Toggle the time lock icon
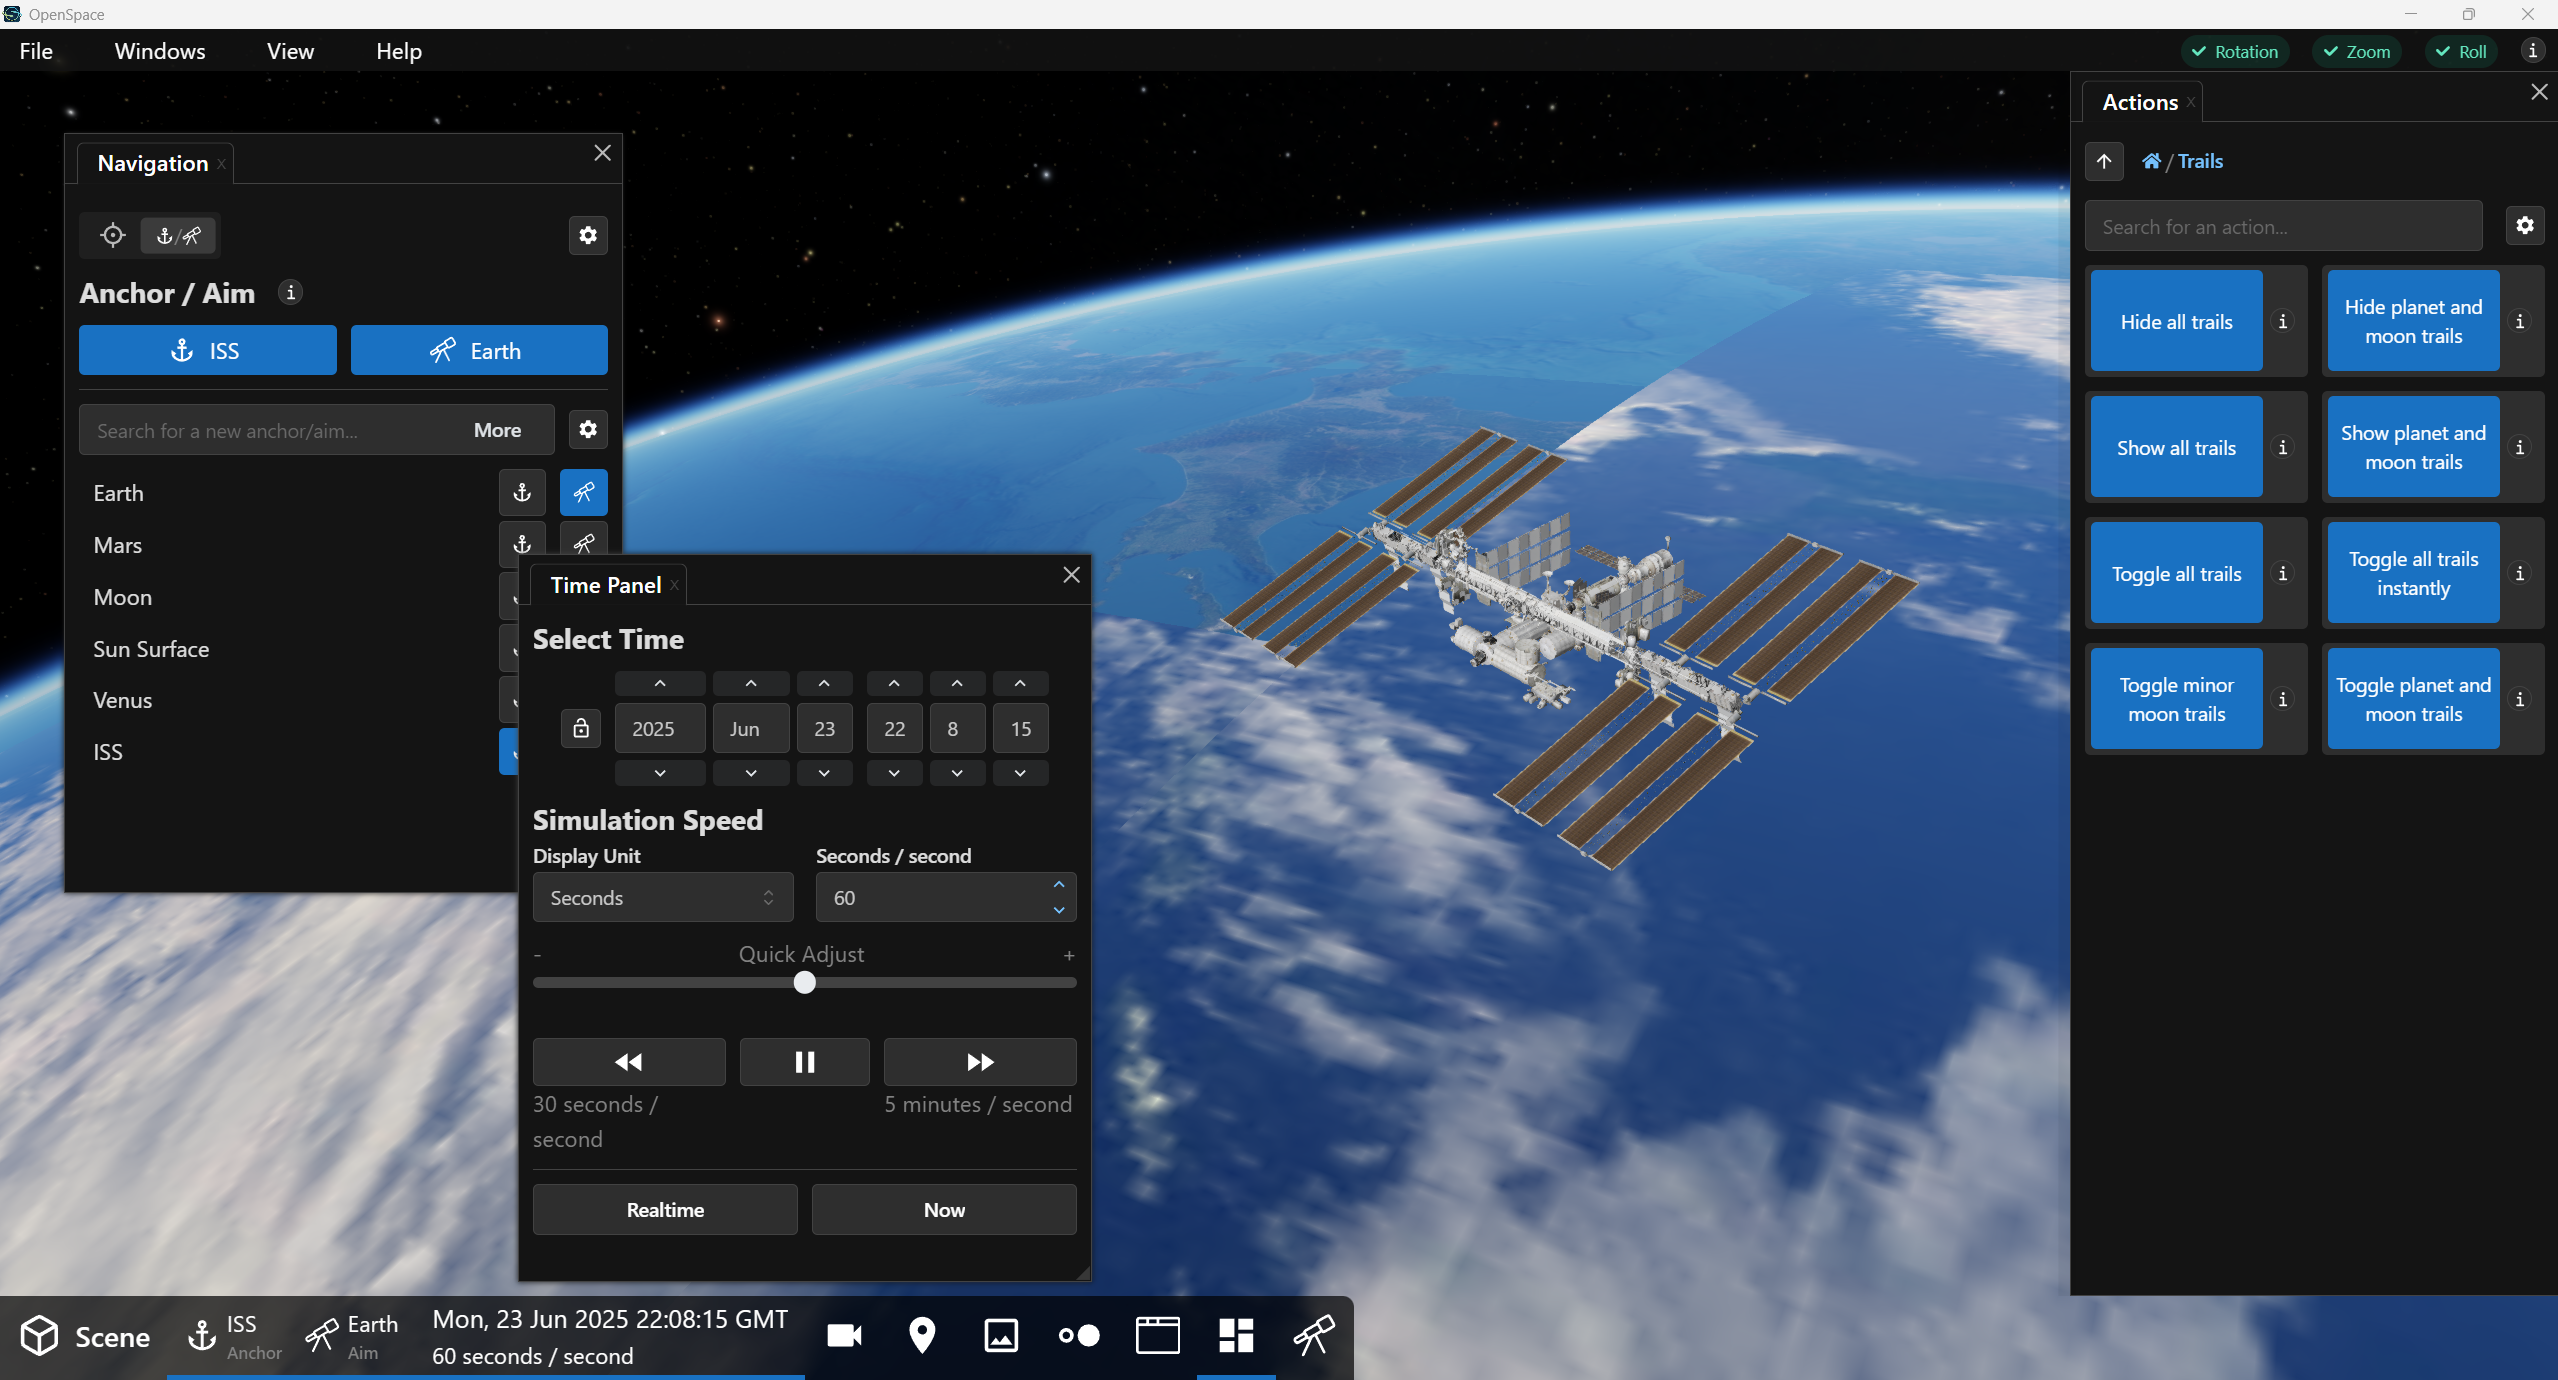This screenshot has width=2558, height=1380. click(581, 728)
